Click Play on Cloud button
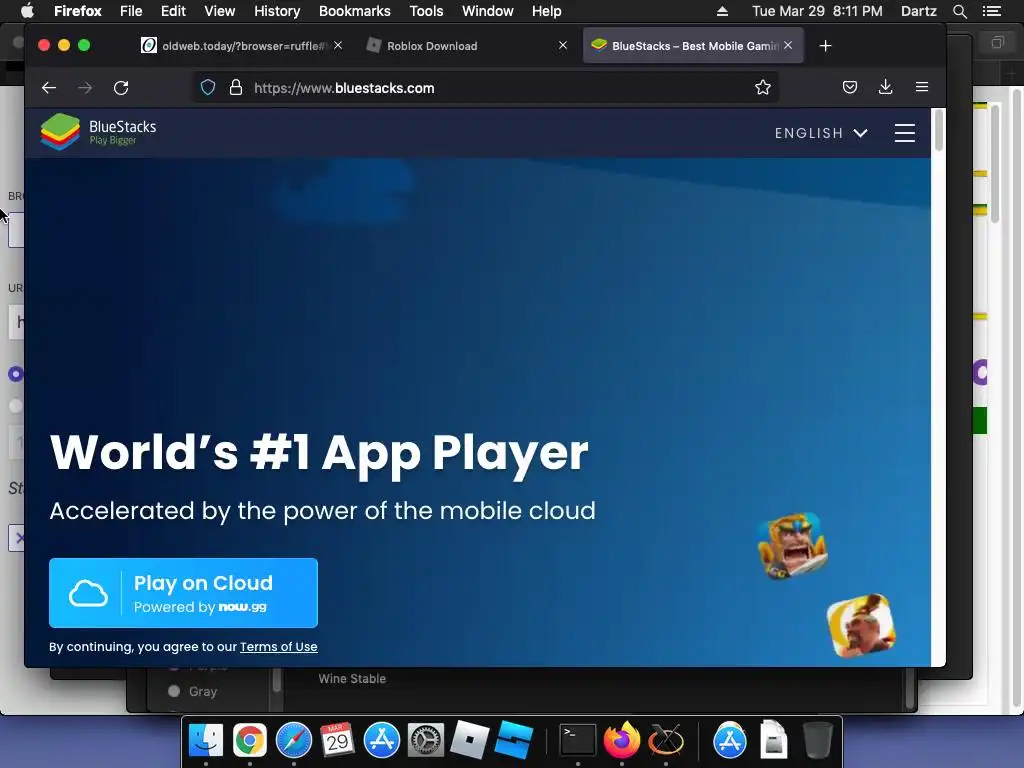Screen dimensions: 1024x768 [184, 593]
